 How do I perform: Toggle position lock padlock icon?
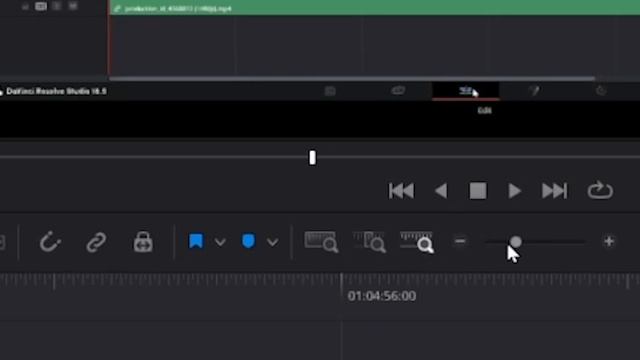[143, 242]
